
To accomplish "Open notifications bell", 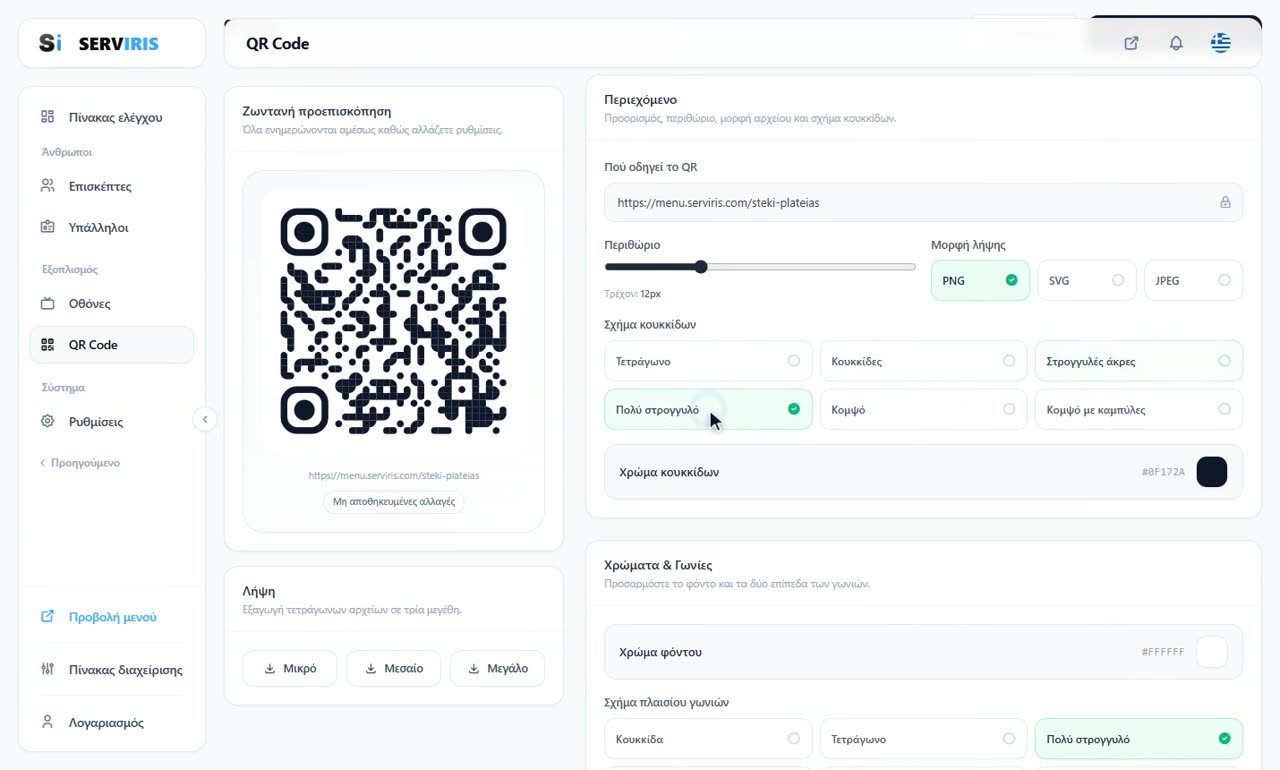I will click(1176, 43).
